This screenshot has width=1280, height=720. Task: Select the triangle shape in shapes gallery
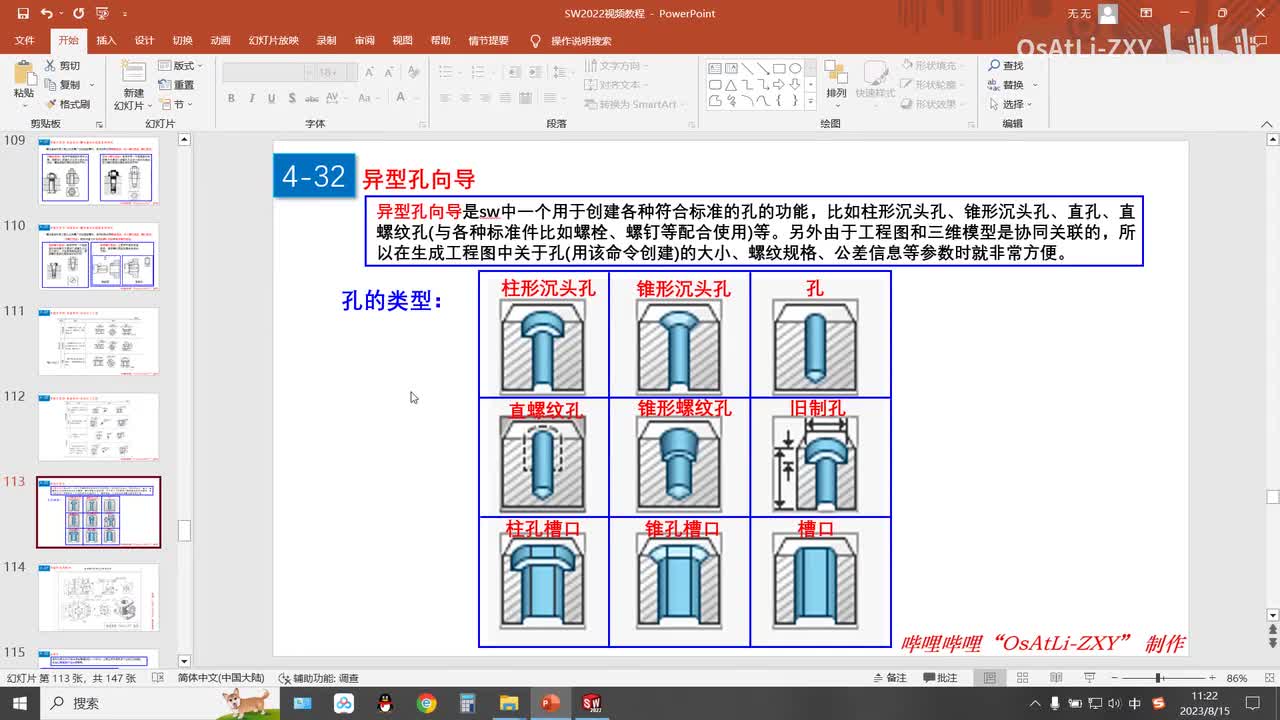click(732, 84)
